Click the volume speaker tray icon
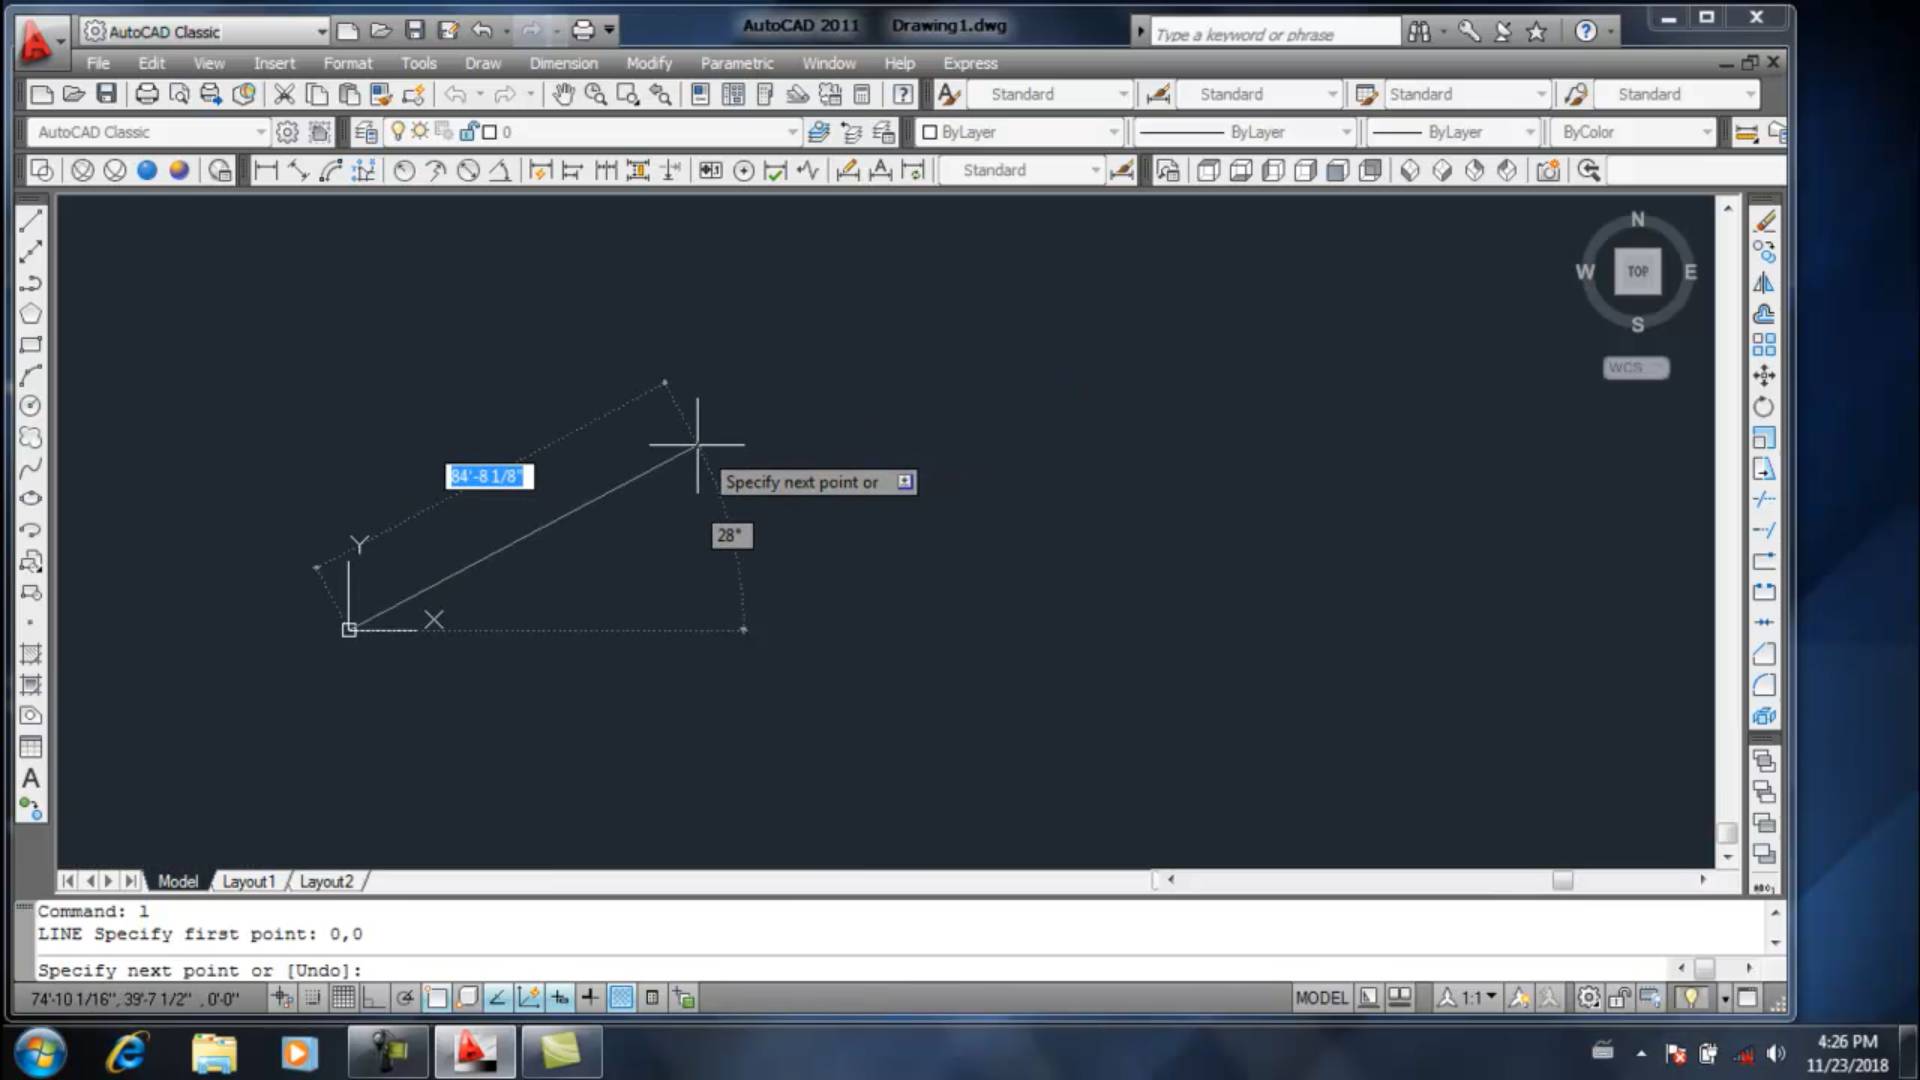 coord(1776,1053)
